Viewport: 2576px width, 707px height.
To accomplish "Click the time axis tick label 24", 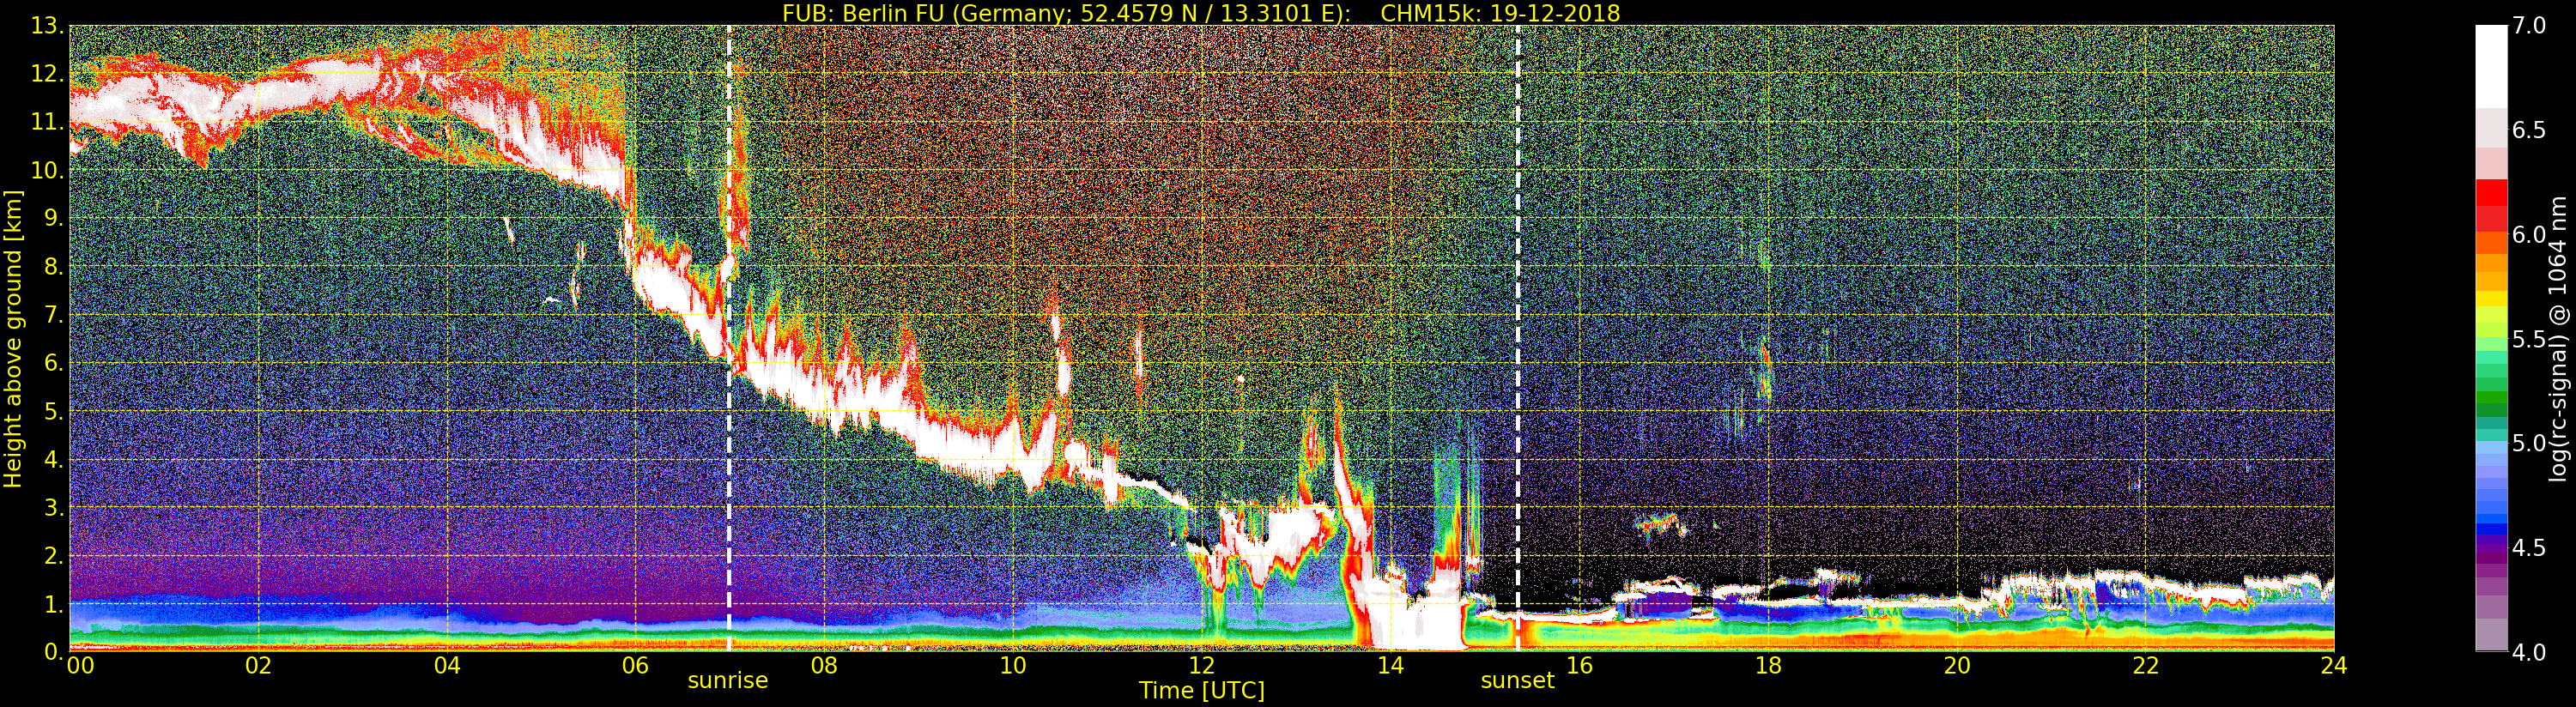I will click(2334, 666).
